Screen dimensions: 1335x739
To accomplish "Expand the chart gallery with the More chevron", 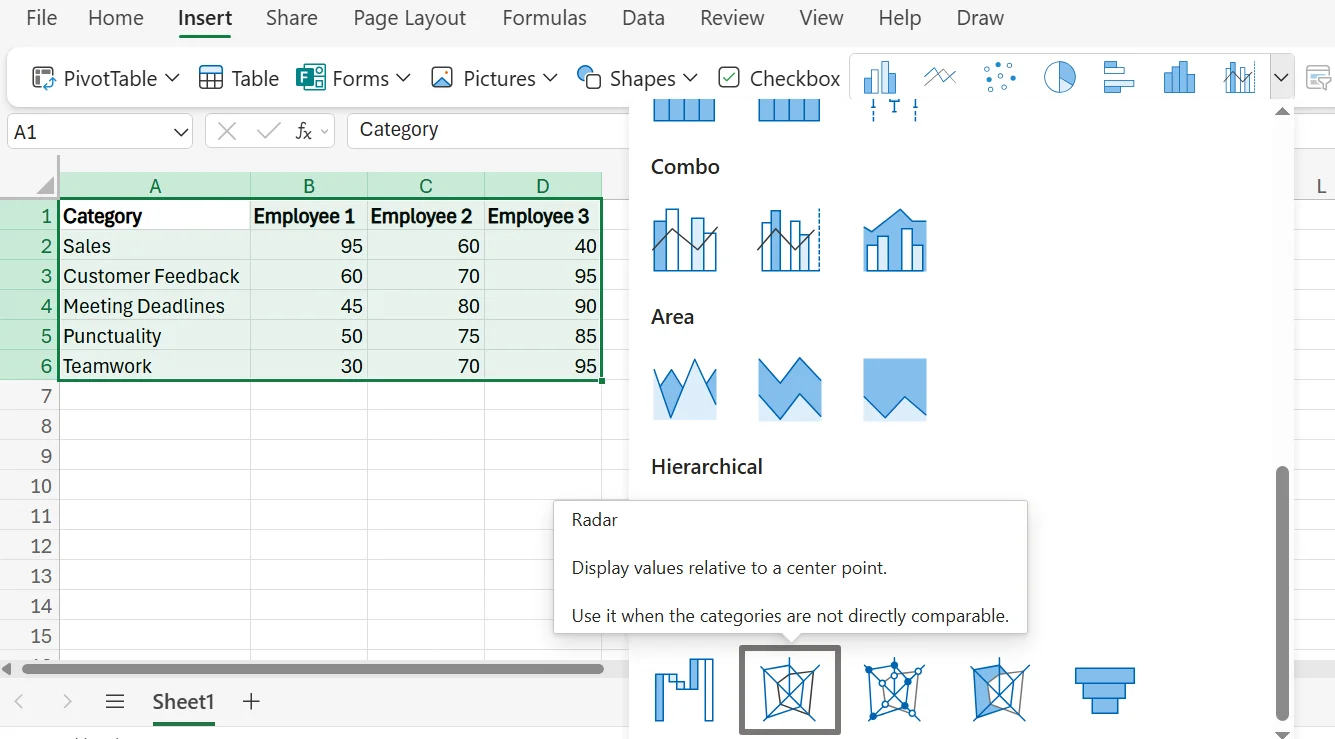I will 1281,76.
